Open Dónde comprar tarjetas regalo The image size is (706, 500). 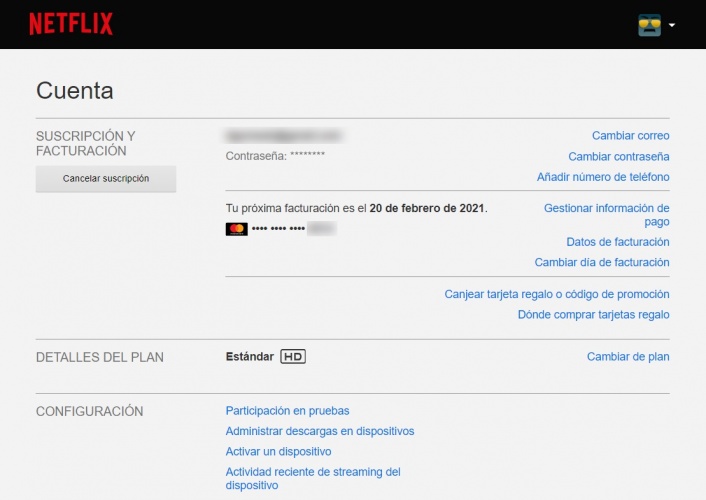[593, 314]
